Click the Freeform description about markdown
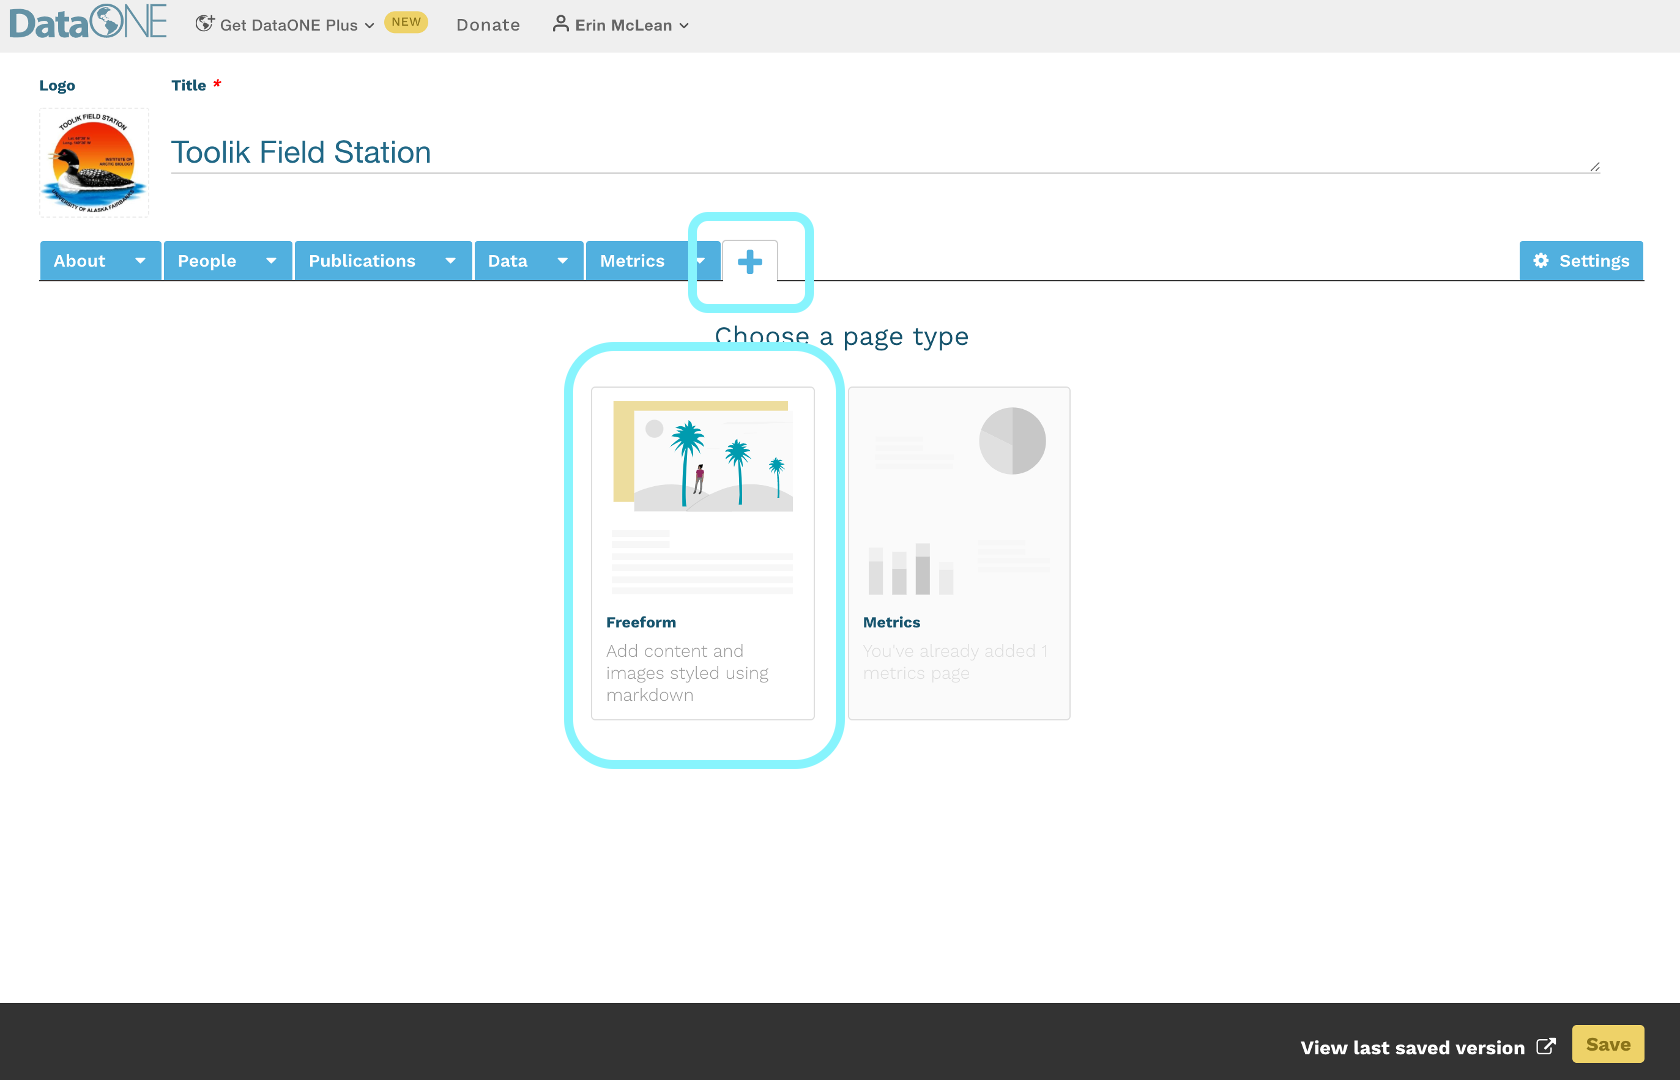This screenshot has height=1080, width=1680. coord(687,673)
